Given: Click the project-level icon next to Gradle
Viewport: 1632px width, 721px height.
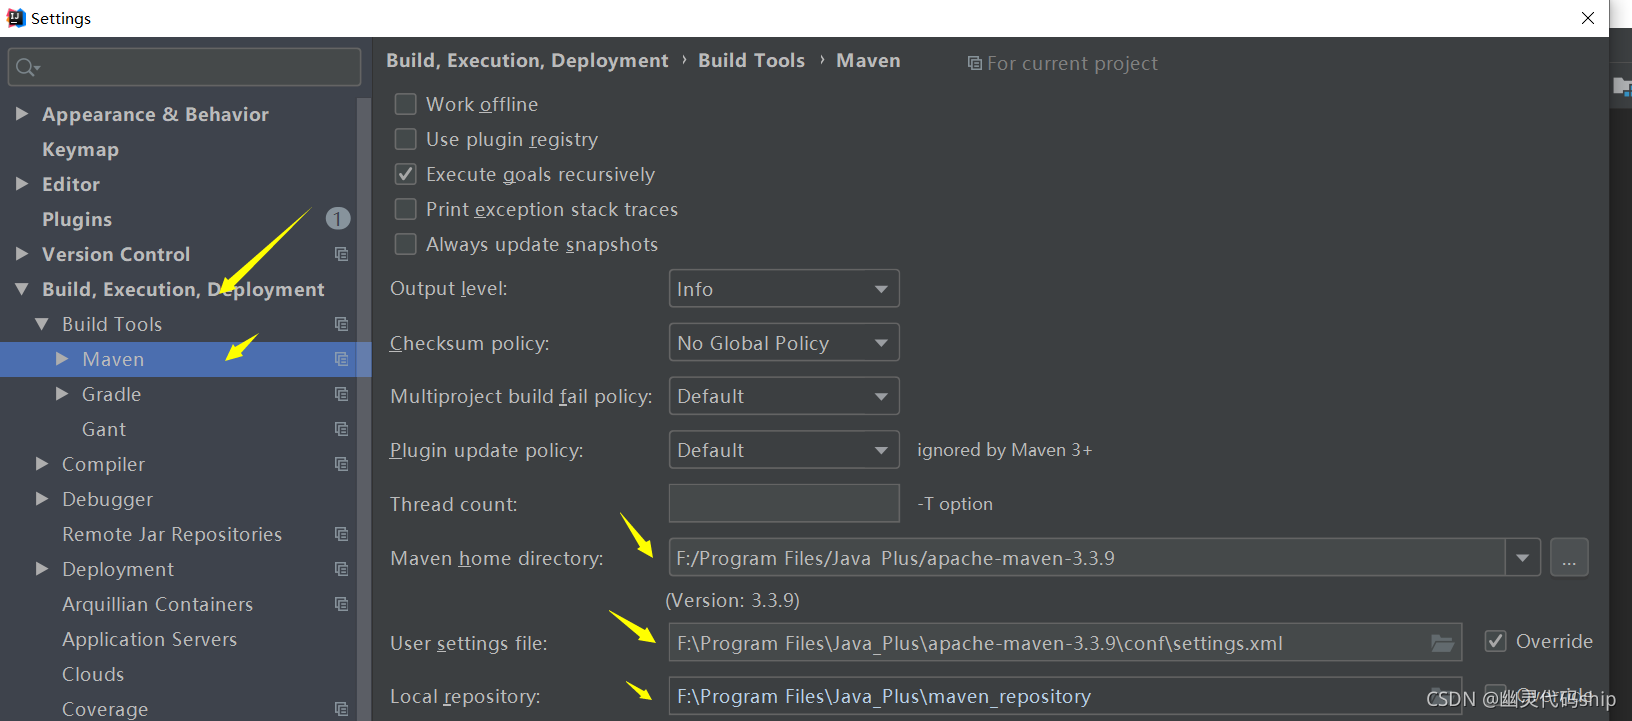Looking at the screenshot, I should click(342, 394).
